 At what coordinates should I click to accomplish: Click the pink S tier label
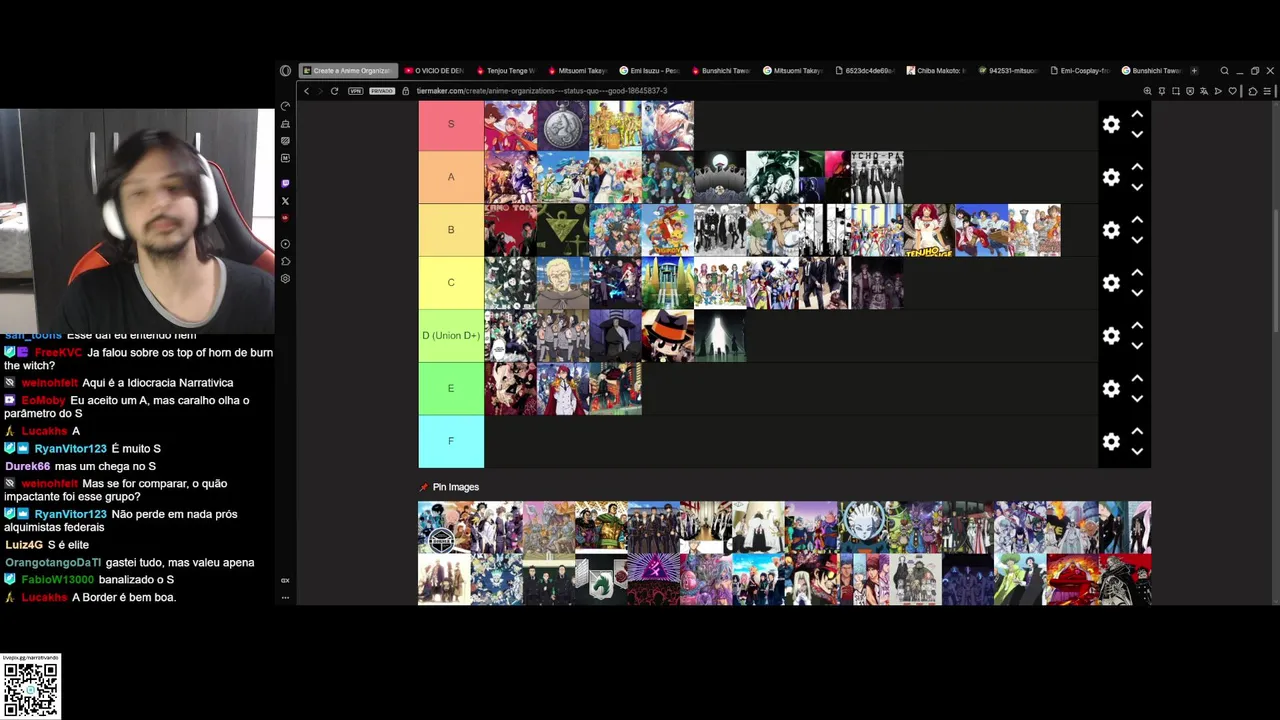click(451, 124)
